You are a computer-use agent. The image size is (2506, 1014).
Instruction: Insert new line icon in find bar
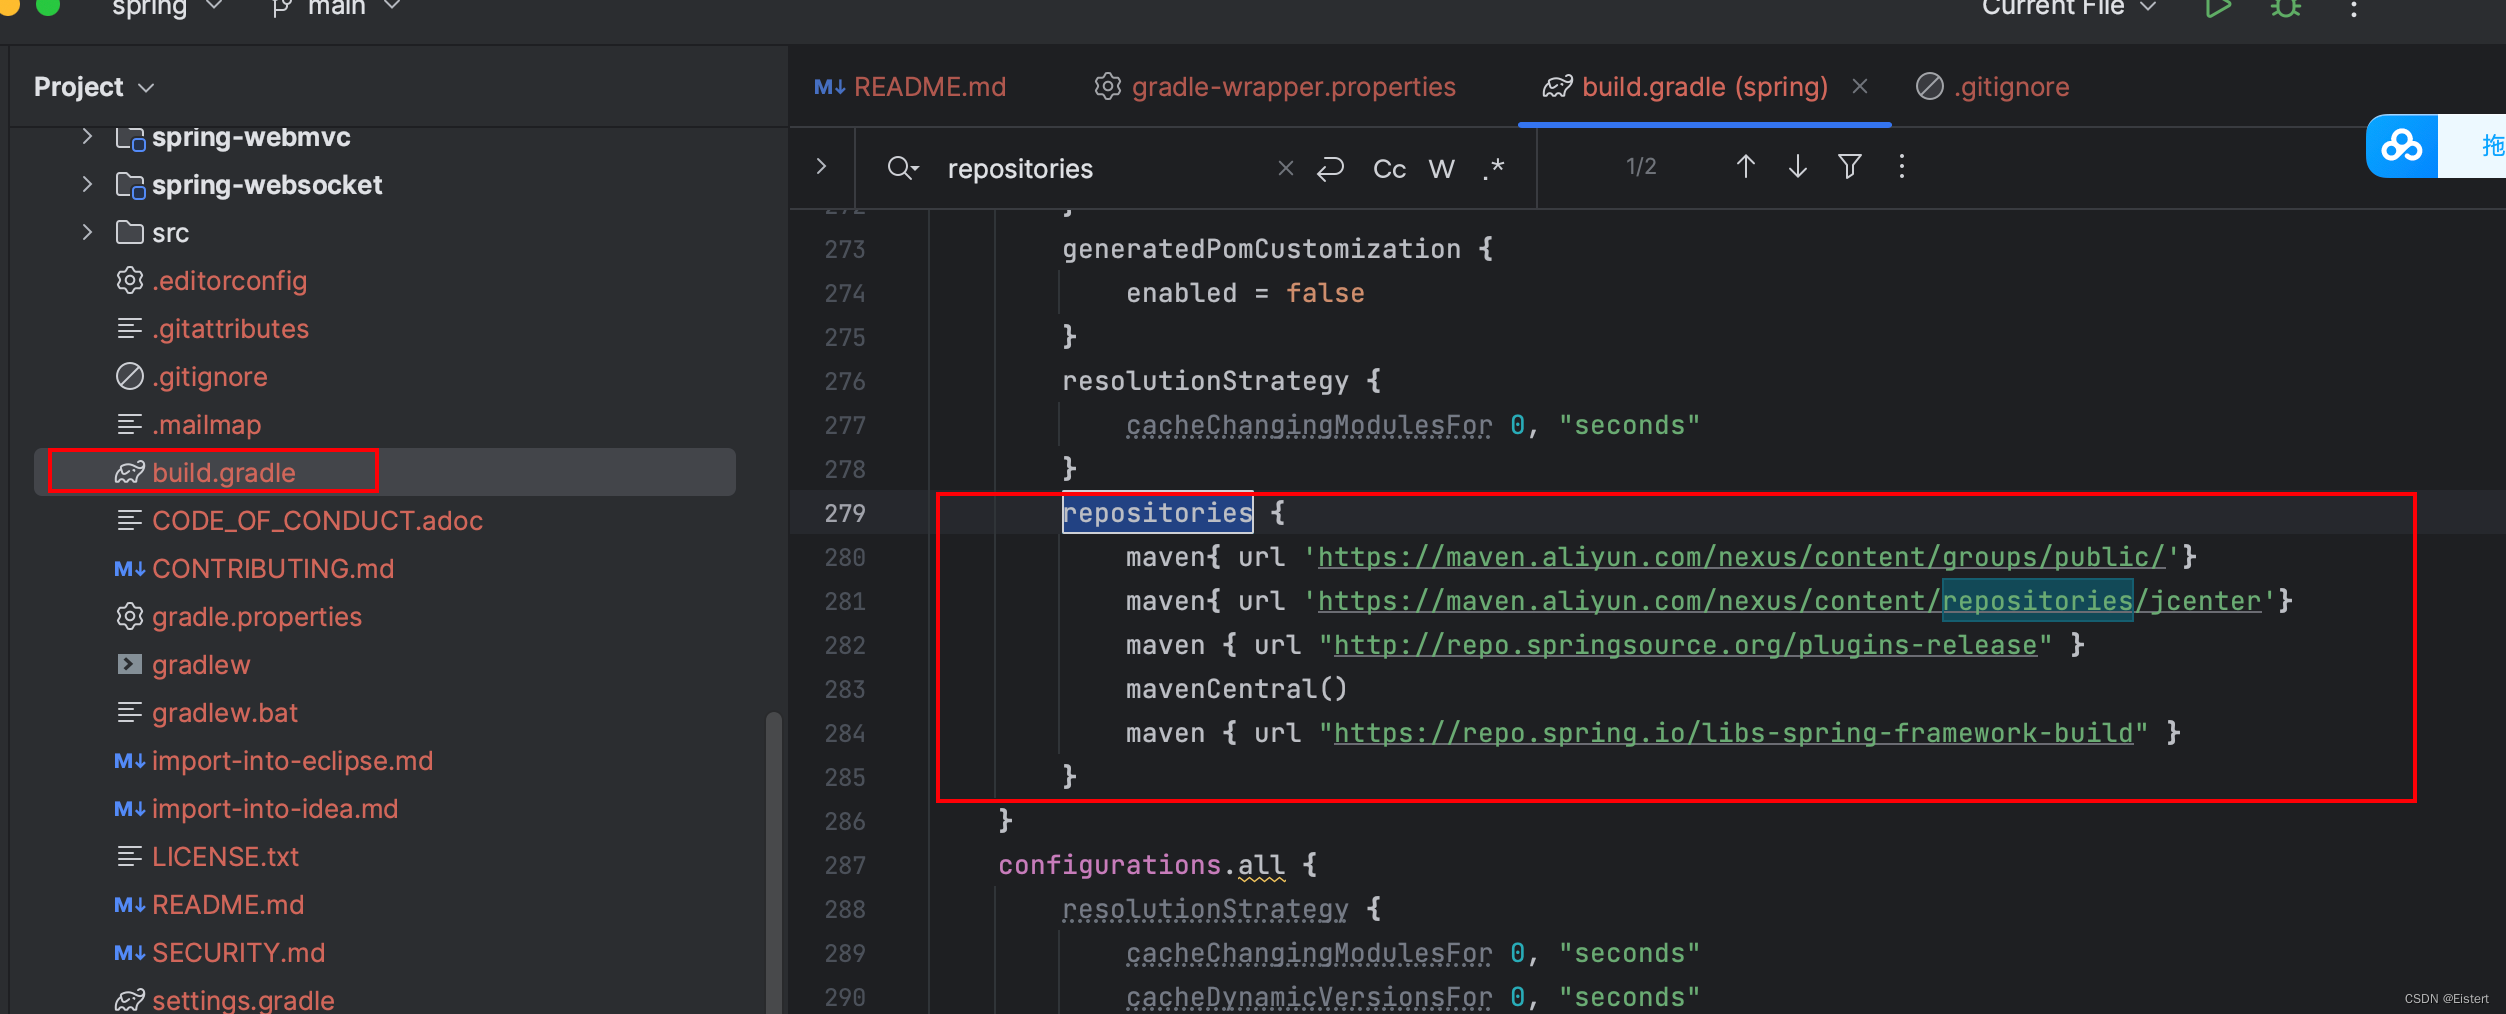[x=1330, y=168]
